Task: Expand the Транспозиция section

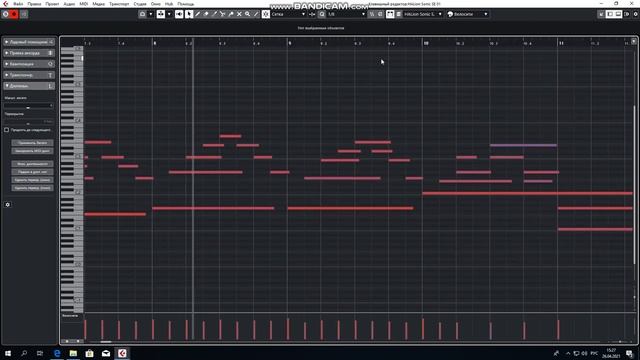Action: [29, 75]
